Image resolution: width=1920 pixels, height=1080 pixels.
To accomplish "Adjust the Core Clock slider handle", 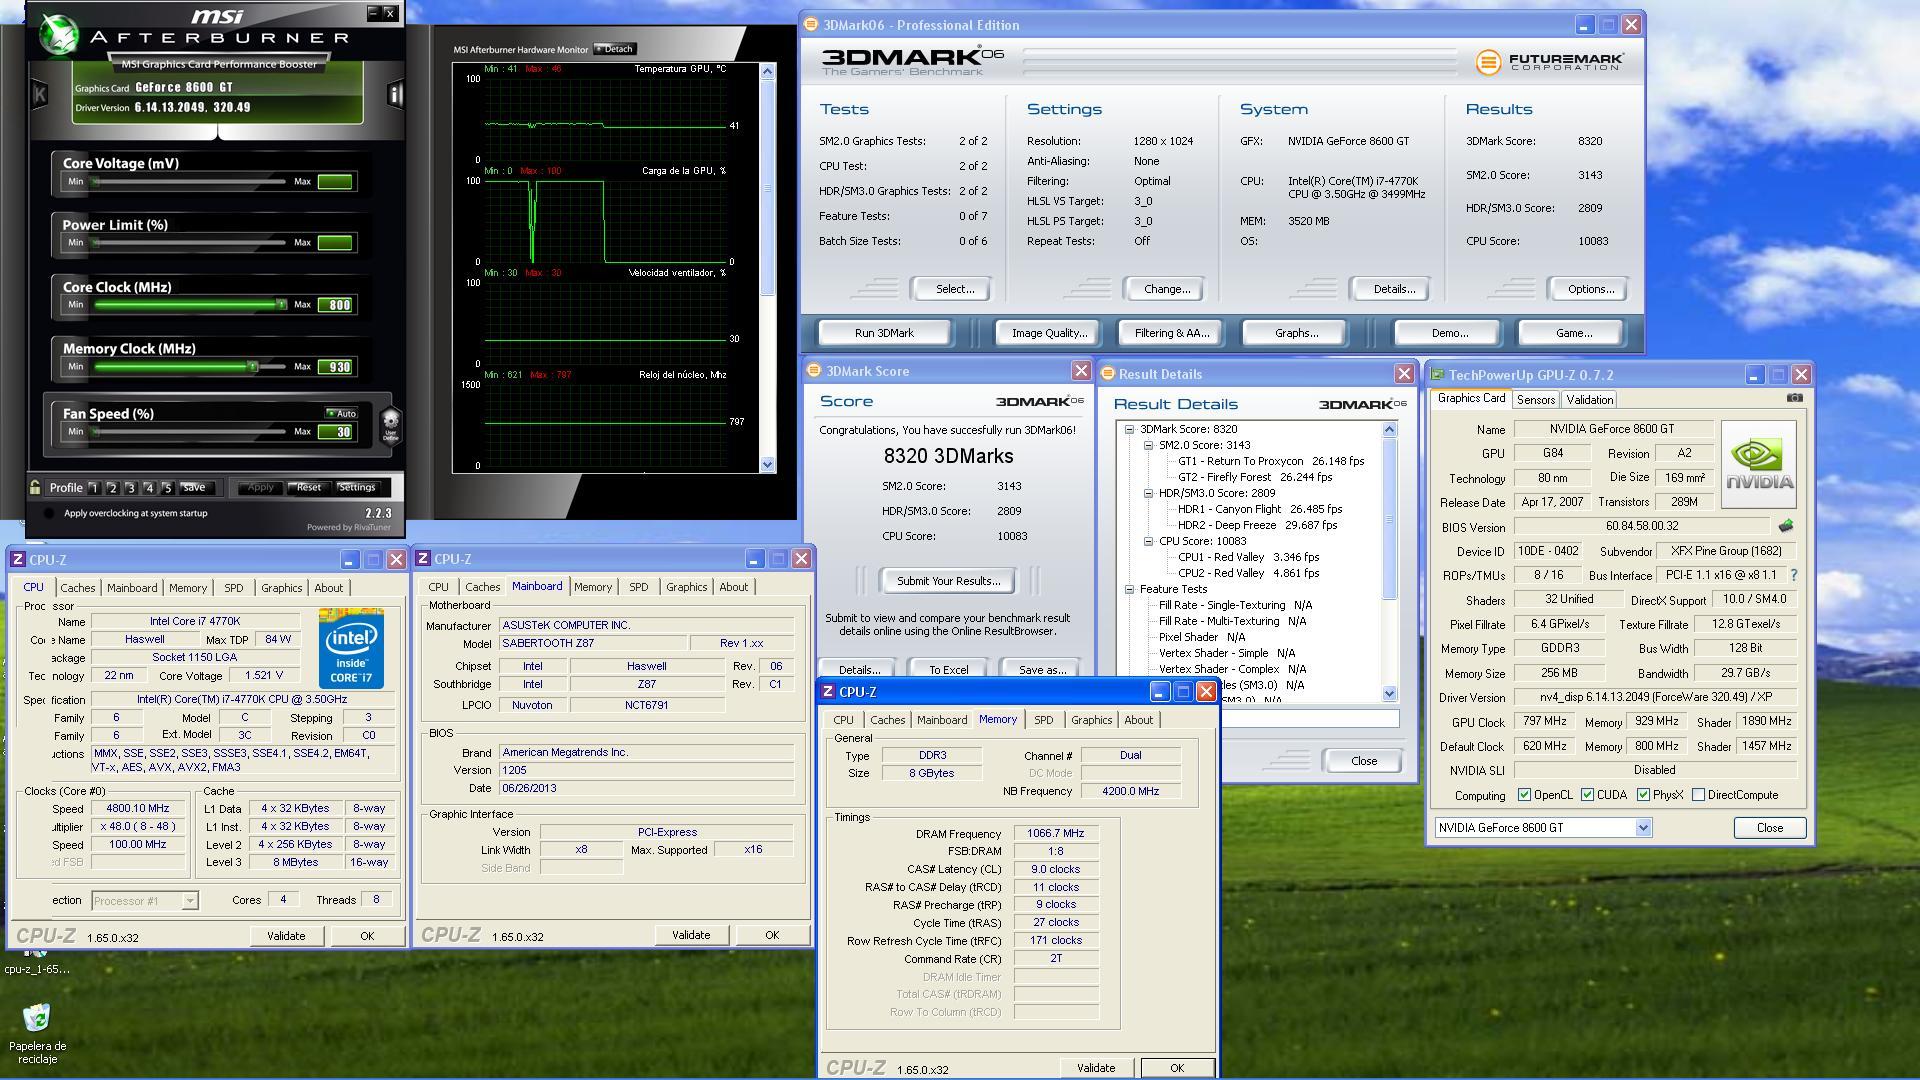I will pyautogui.click(x=281, y=304).
